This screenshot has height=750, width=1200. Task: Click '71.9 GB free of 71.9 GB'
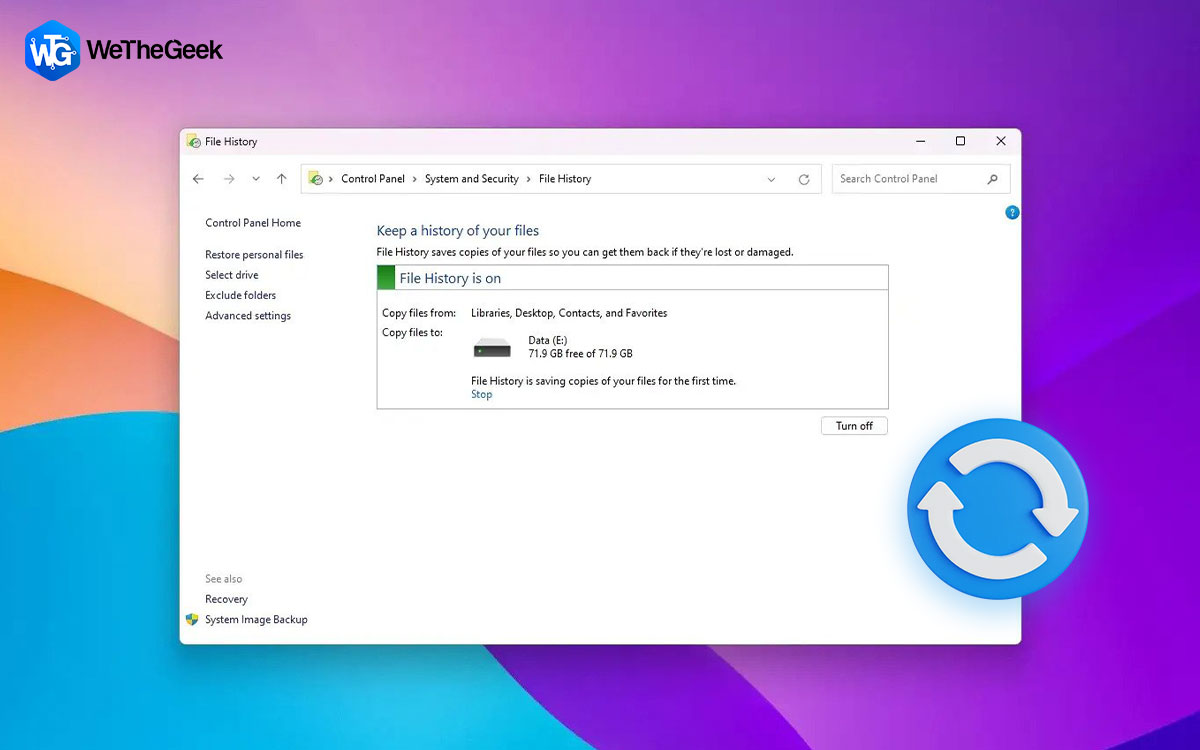[x=580, y=354]
